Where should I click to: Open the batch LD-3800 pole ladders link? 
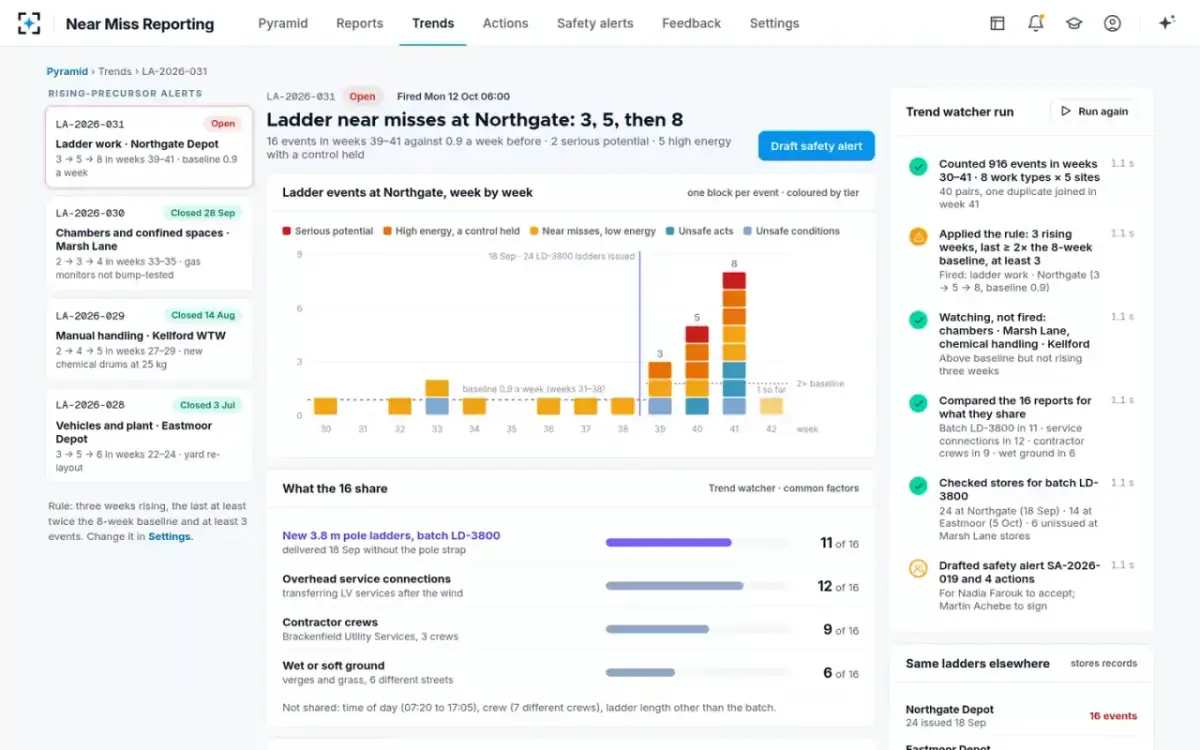(x=391, y=535)
